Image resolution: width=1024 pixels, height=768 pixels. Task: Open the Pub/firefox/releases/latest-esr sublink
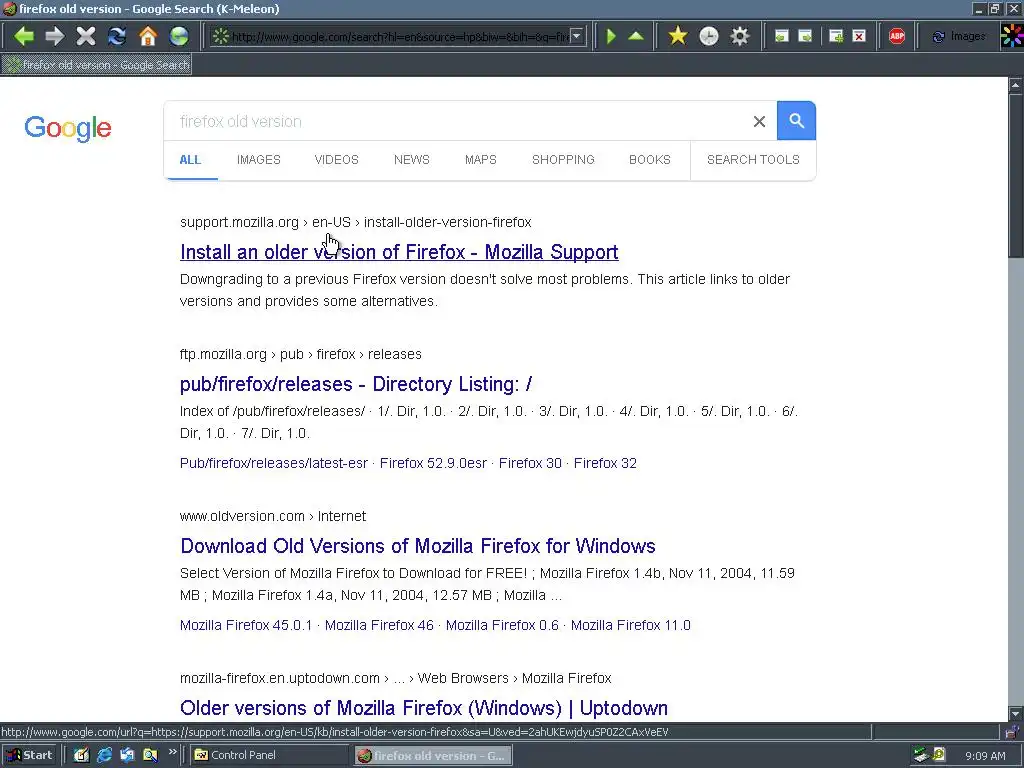274,463
